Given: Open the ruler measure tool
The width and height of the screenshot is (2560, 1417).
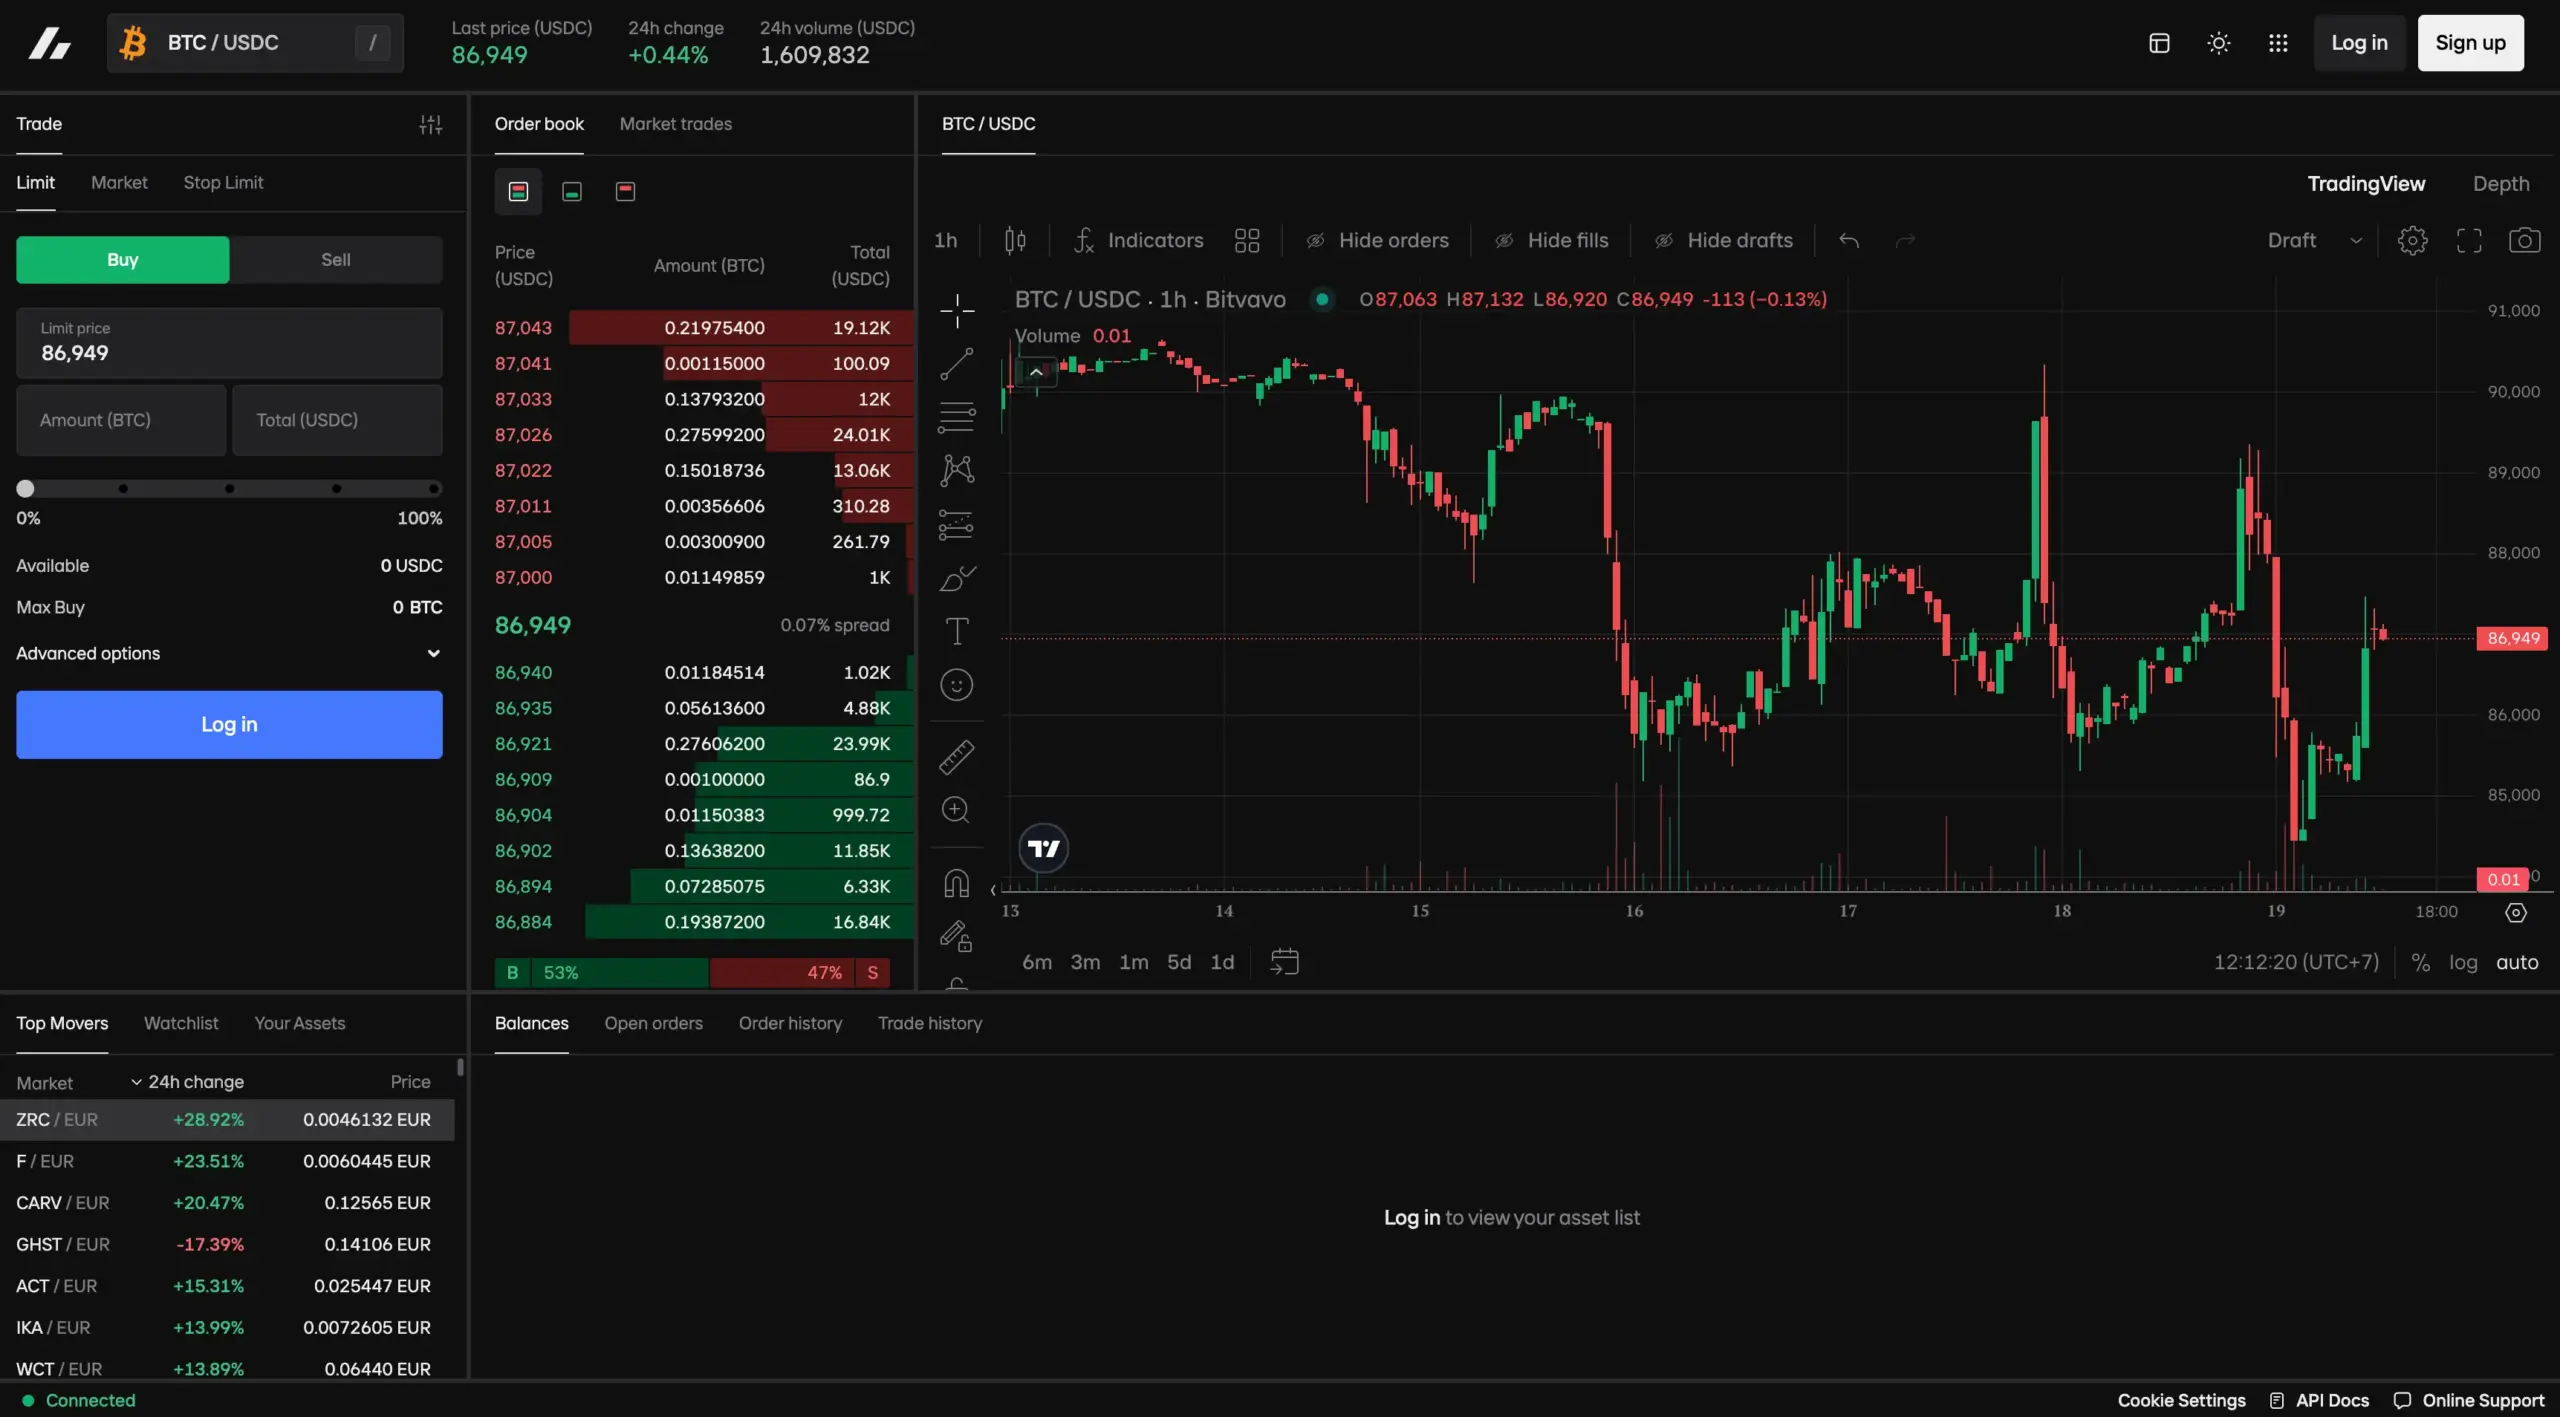Looking at the screenshot, I should pyautogui.click(x=956, y=757).
